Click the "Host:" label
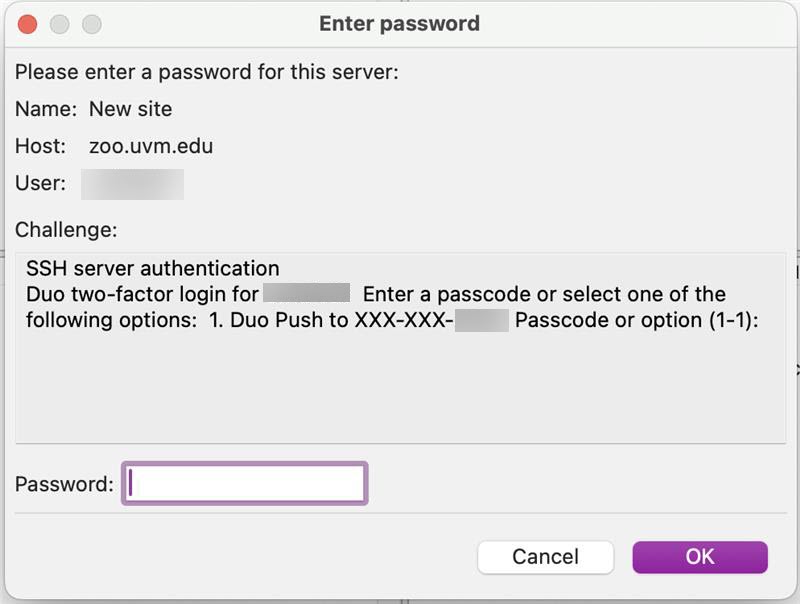The height and width of the screenshot is (604, 800). coord(40,146)
